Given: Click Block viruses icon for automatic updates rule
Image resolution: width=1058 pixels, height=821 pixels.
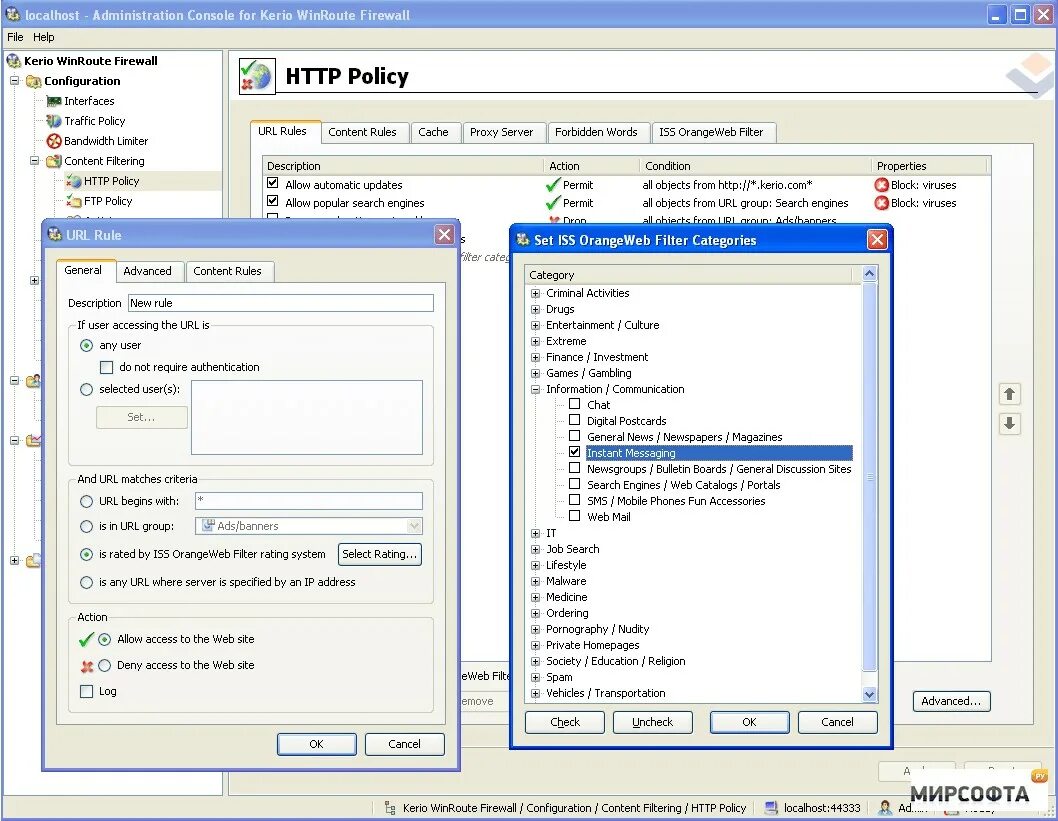Looking at the screenshot, I should point(881,185).
